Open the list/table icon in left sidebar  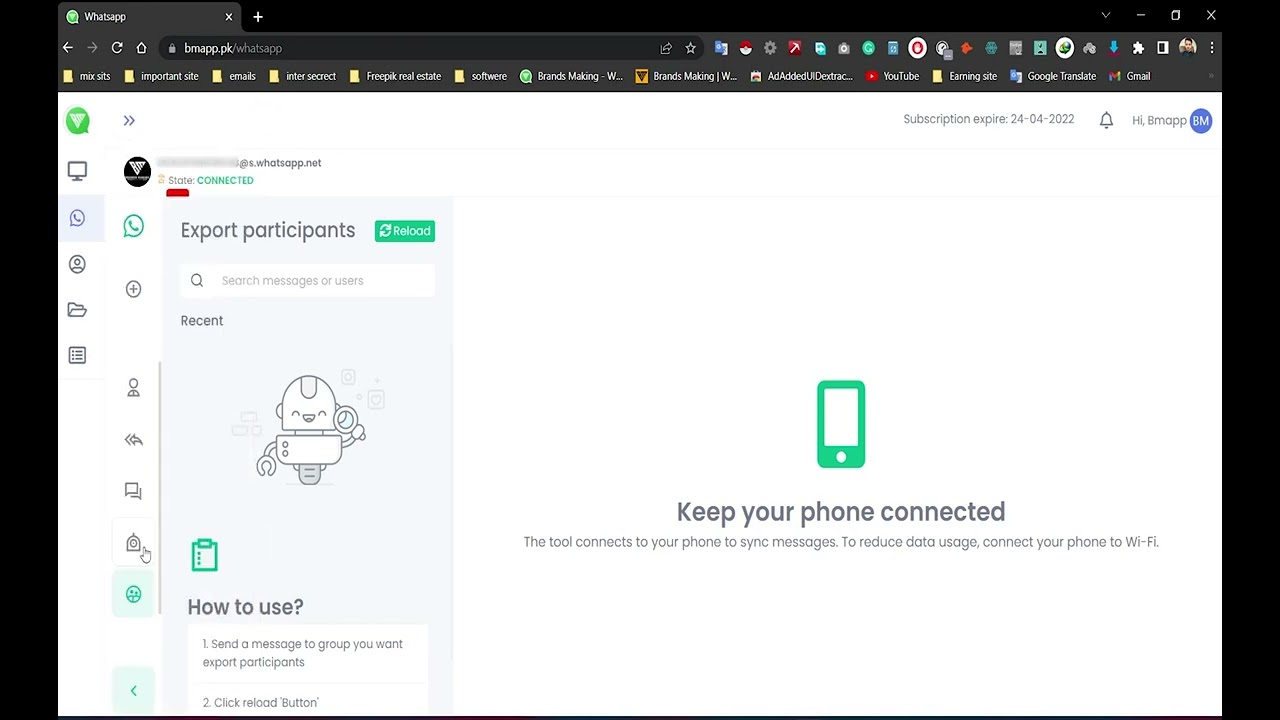(77, 356)
